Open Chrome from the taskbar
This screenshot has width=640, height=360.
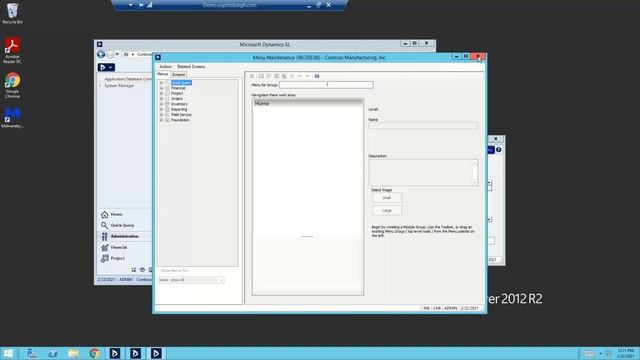pos(94,353)
